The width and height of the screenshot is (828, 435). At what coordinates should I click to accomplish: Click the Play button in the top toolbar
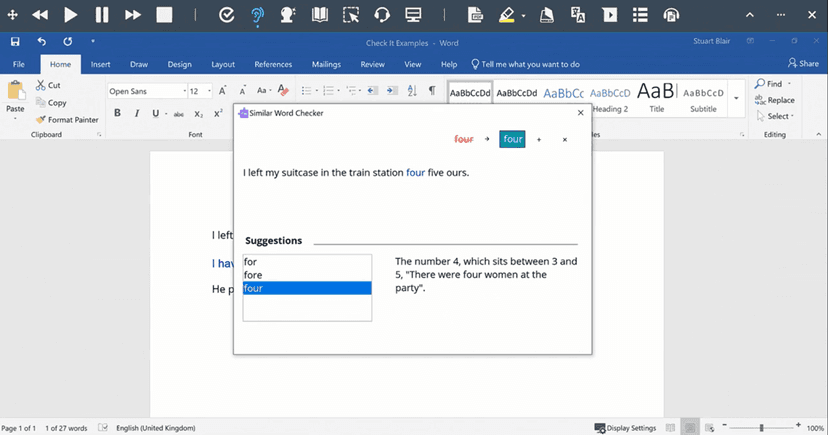coord(70,15)
